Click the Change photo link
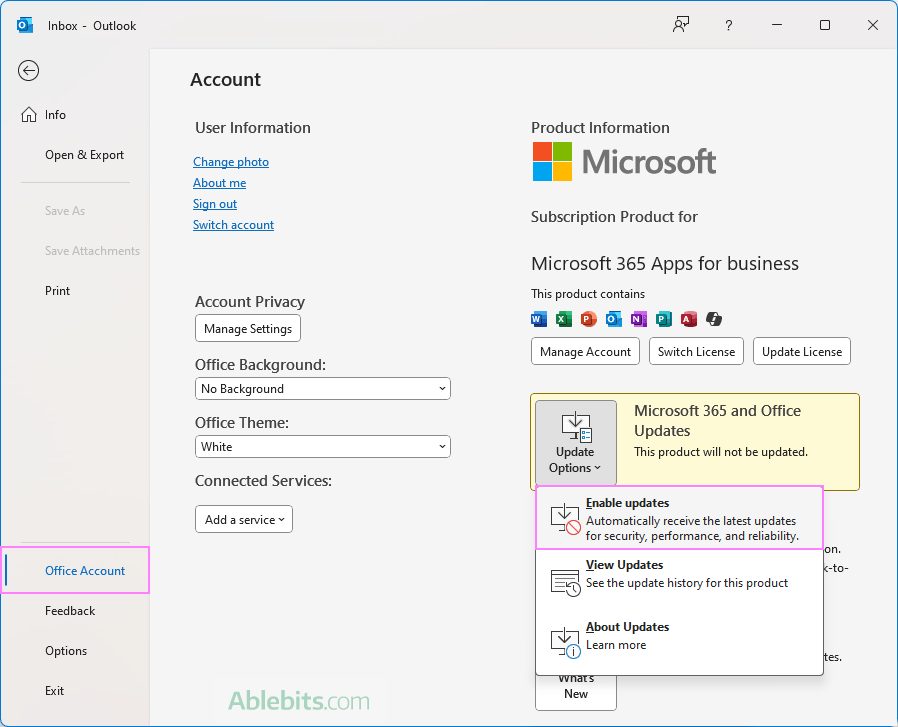The height and width of the screenshot is (727, 898). [231, 162]
